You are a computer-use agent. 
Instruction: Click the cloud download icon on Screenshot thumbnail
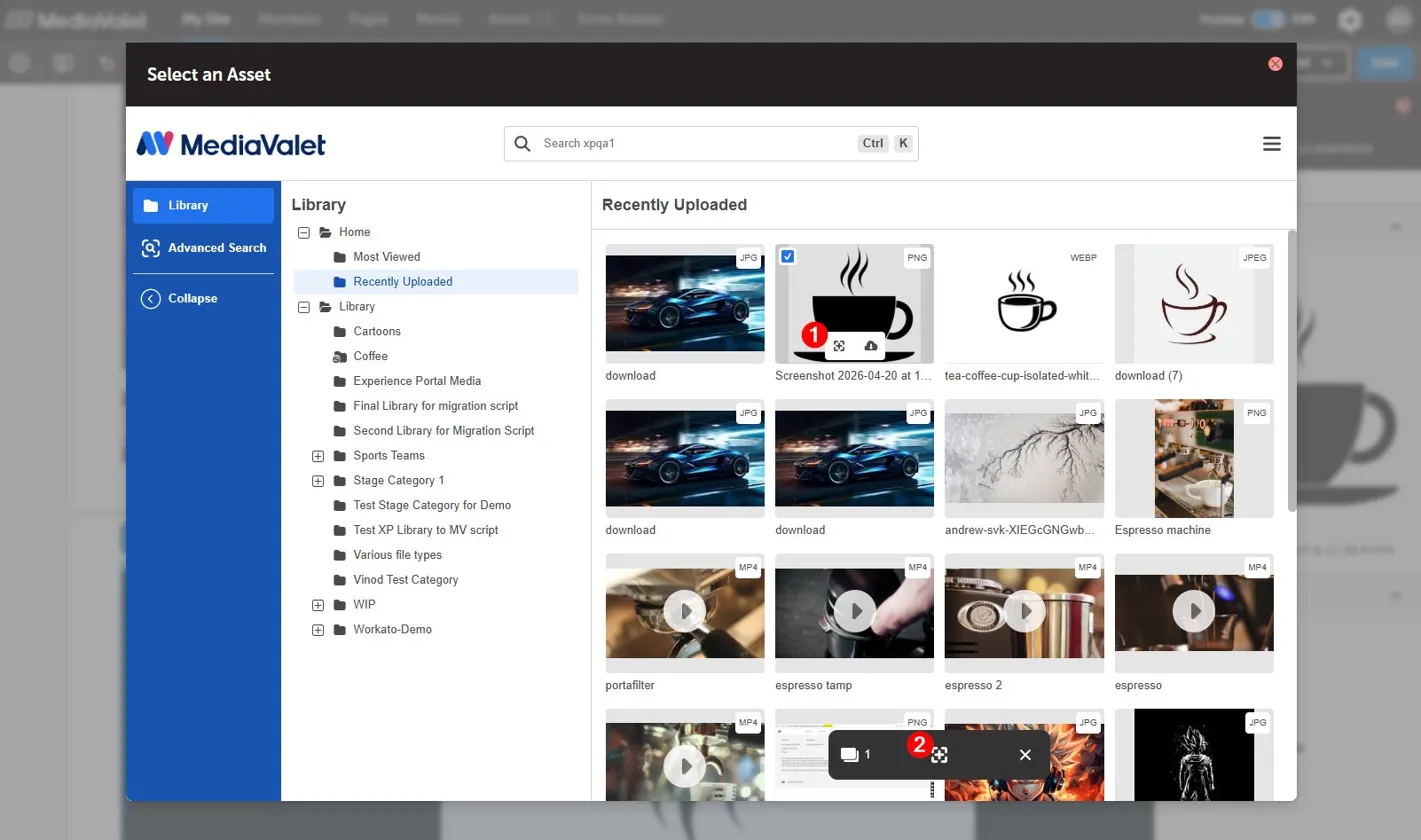pyautogui.click(x=870, y=346)
